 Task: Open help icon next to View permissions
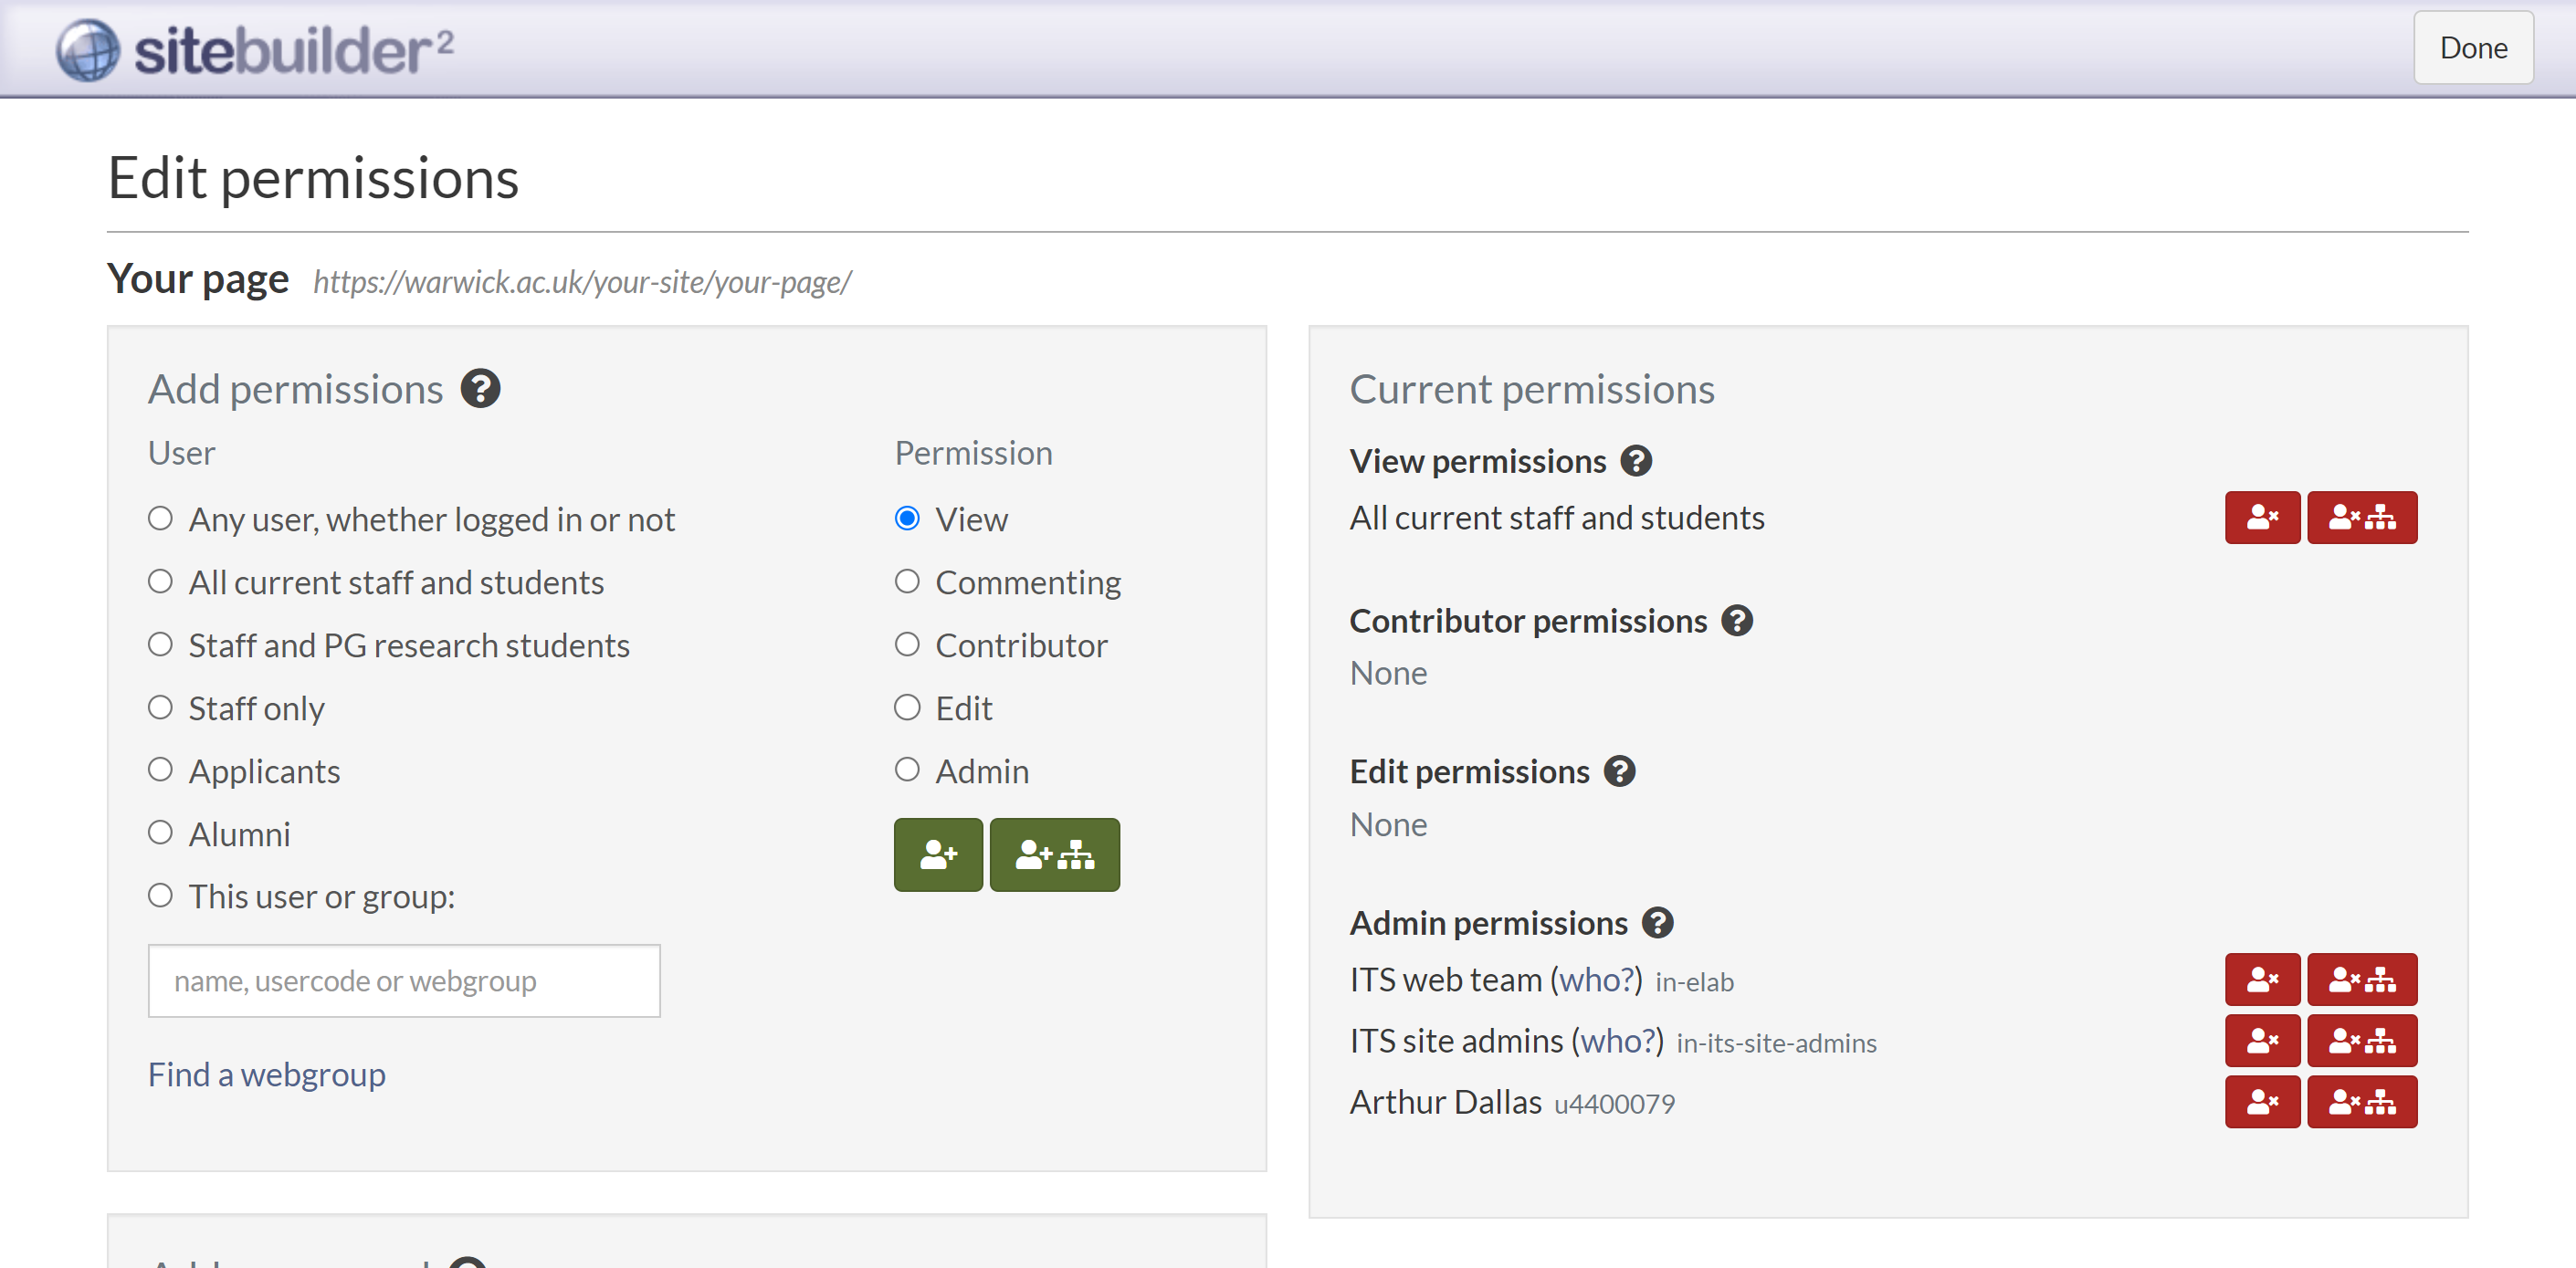1635,461
